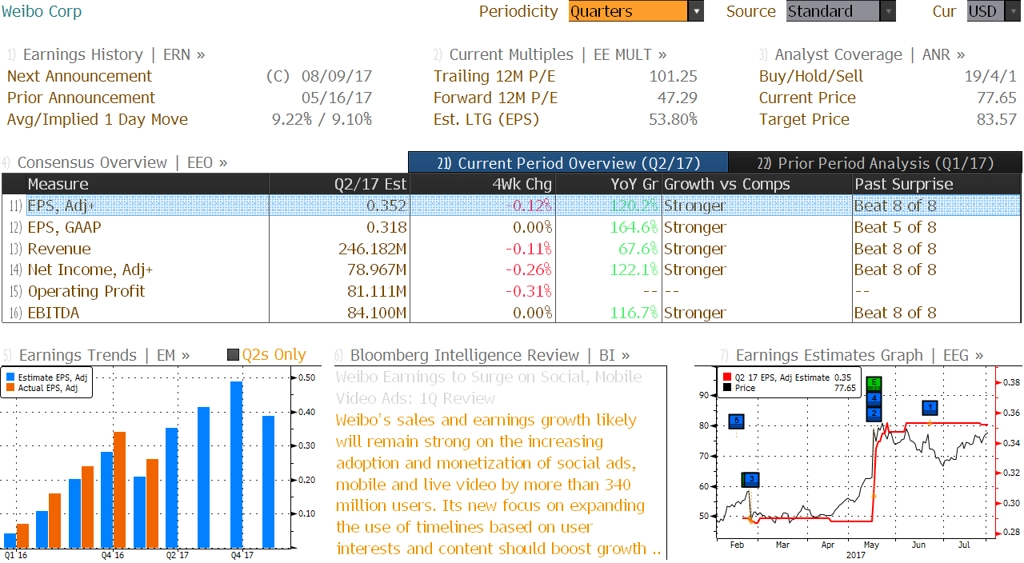Screen dimensions: 1024x563
Task: Select the Net Income, Adj+ row
Action: (511, 270)
